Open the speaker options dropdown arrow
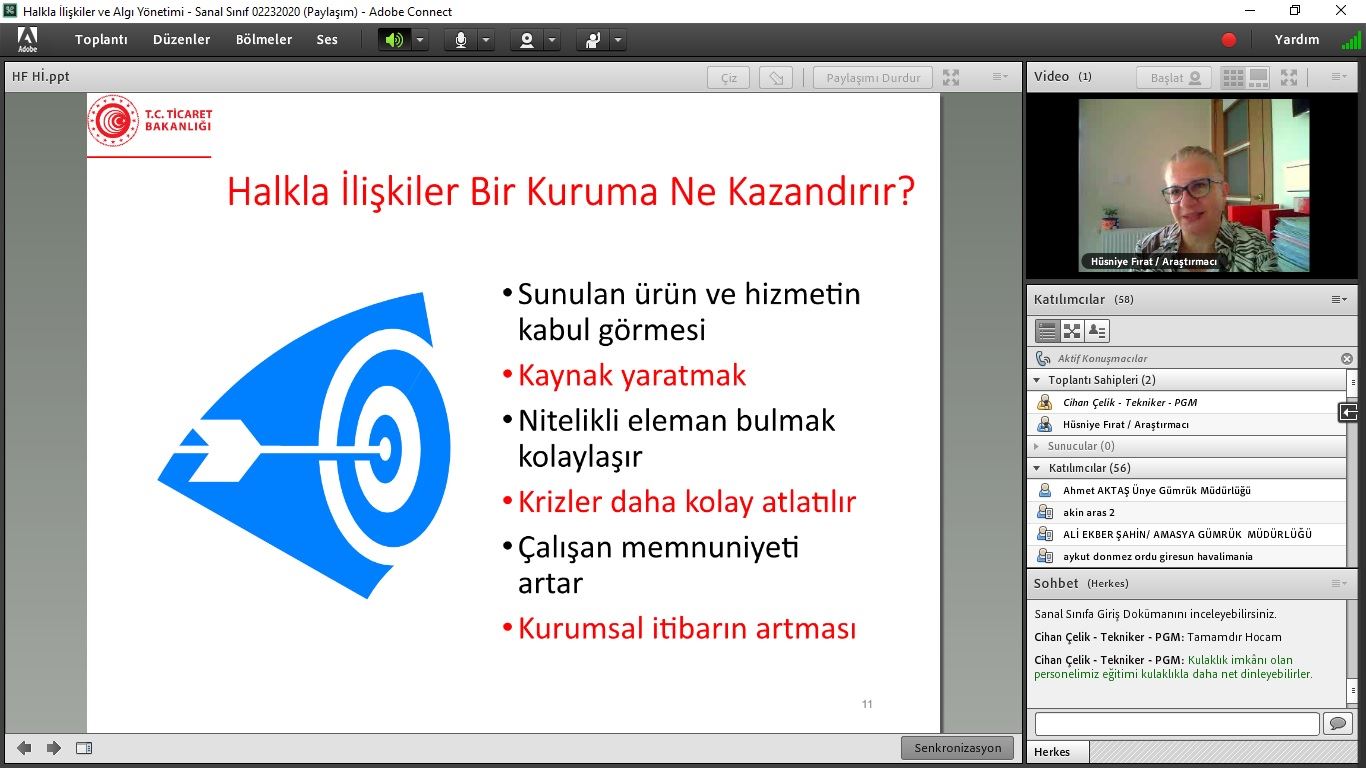This screenshot has width=1366, height=768. click(x=420, y=40)
